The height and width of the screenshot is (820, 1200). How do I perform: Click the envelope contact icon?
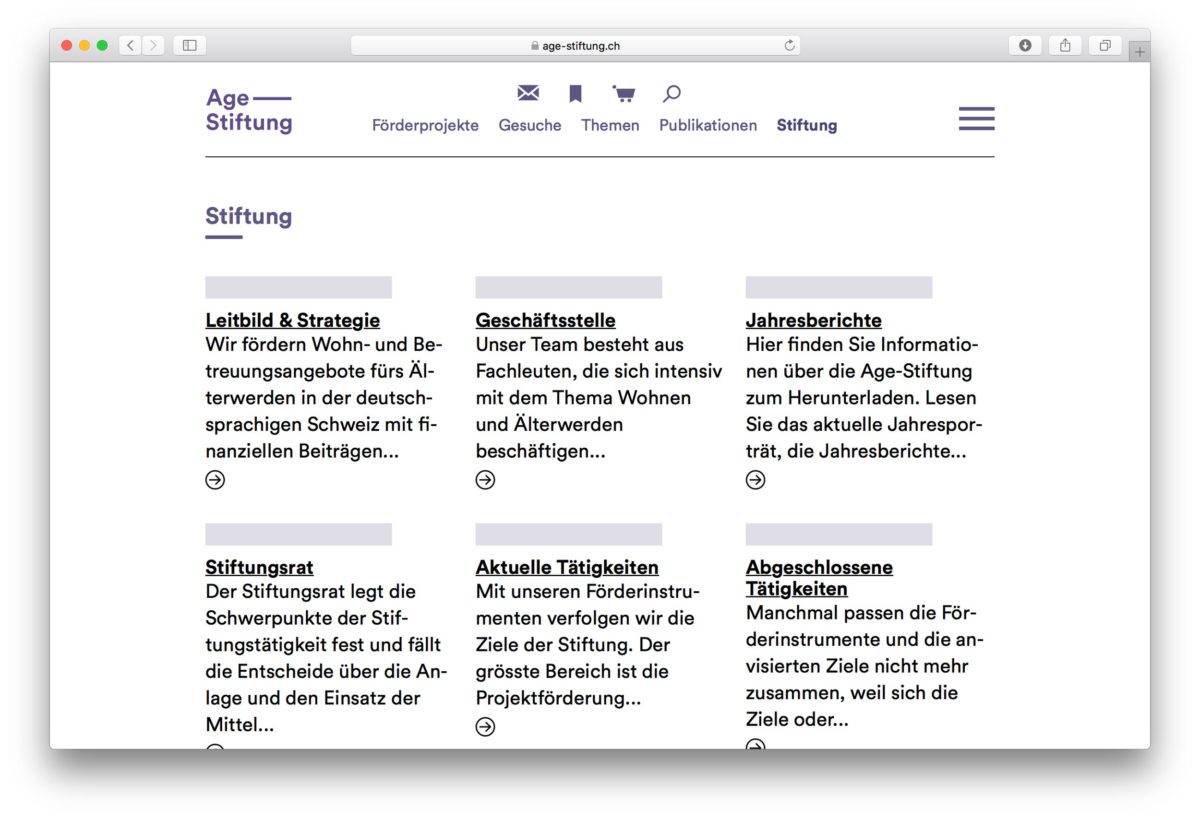[528, 93]
